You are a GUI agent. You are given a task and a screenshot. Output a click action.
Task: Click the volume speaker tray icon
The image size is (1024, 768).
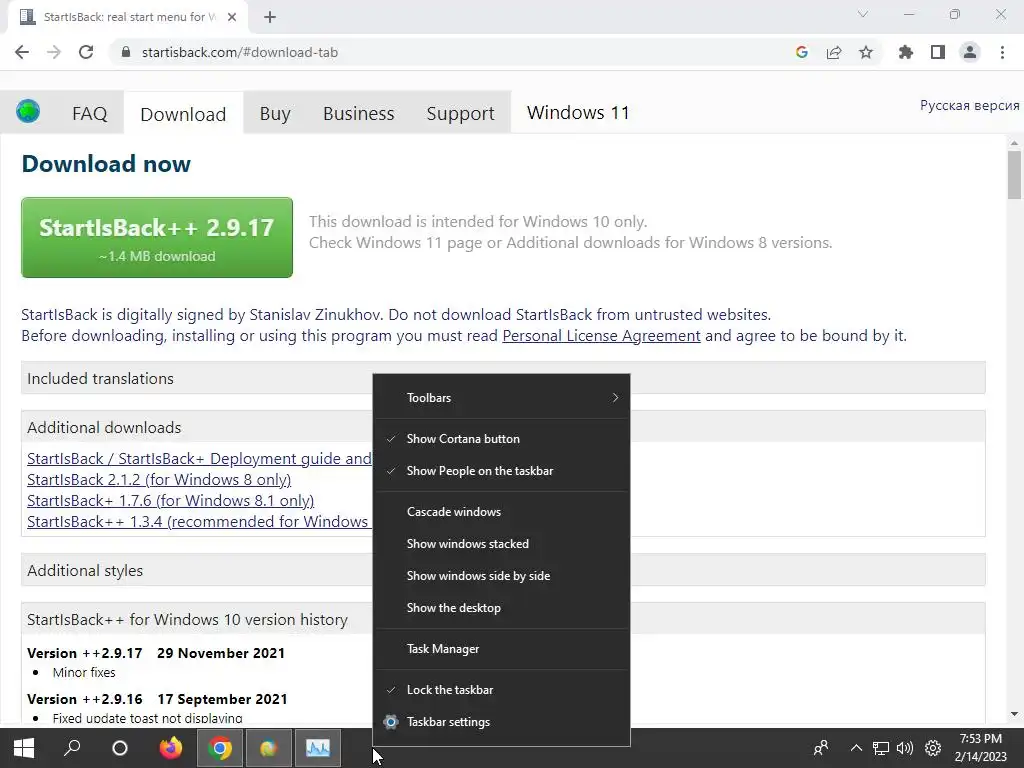tap(905, 748)
